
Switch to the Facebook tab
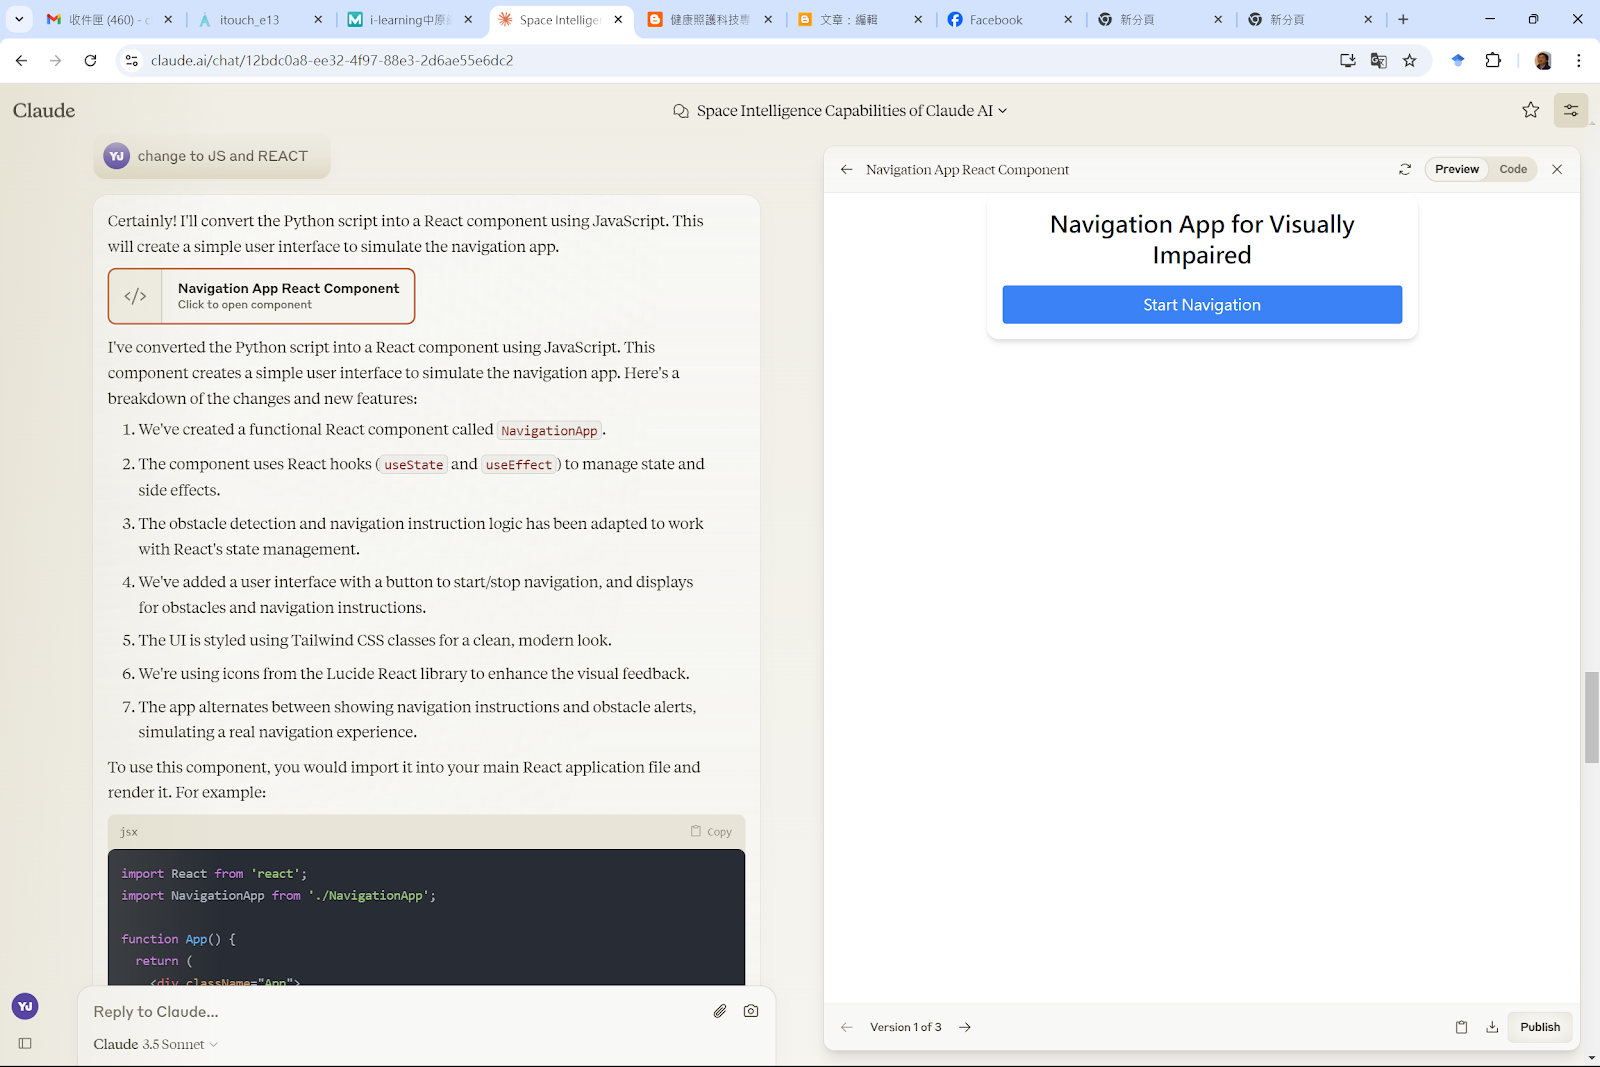coord(1009,20)
